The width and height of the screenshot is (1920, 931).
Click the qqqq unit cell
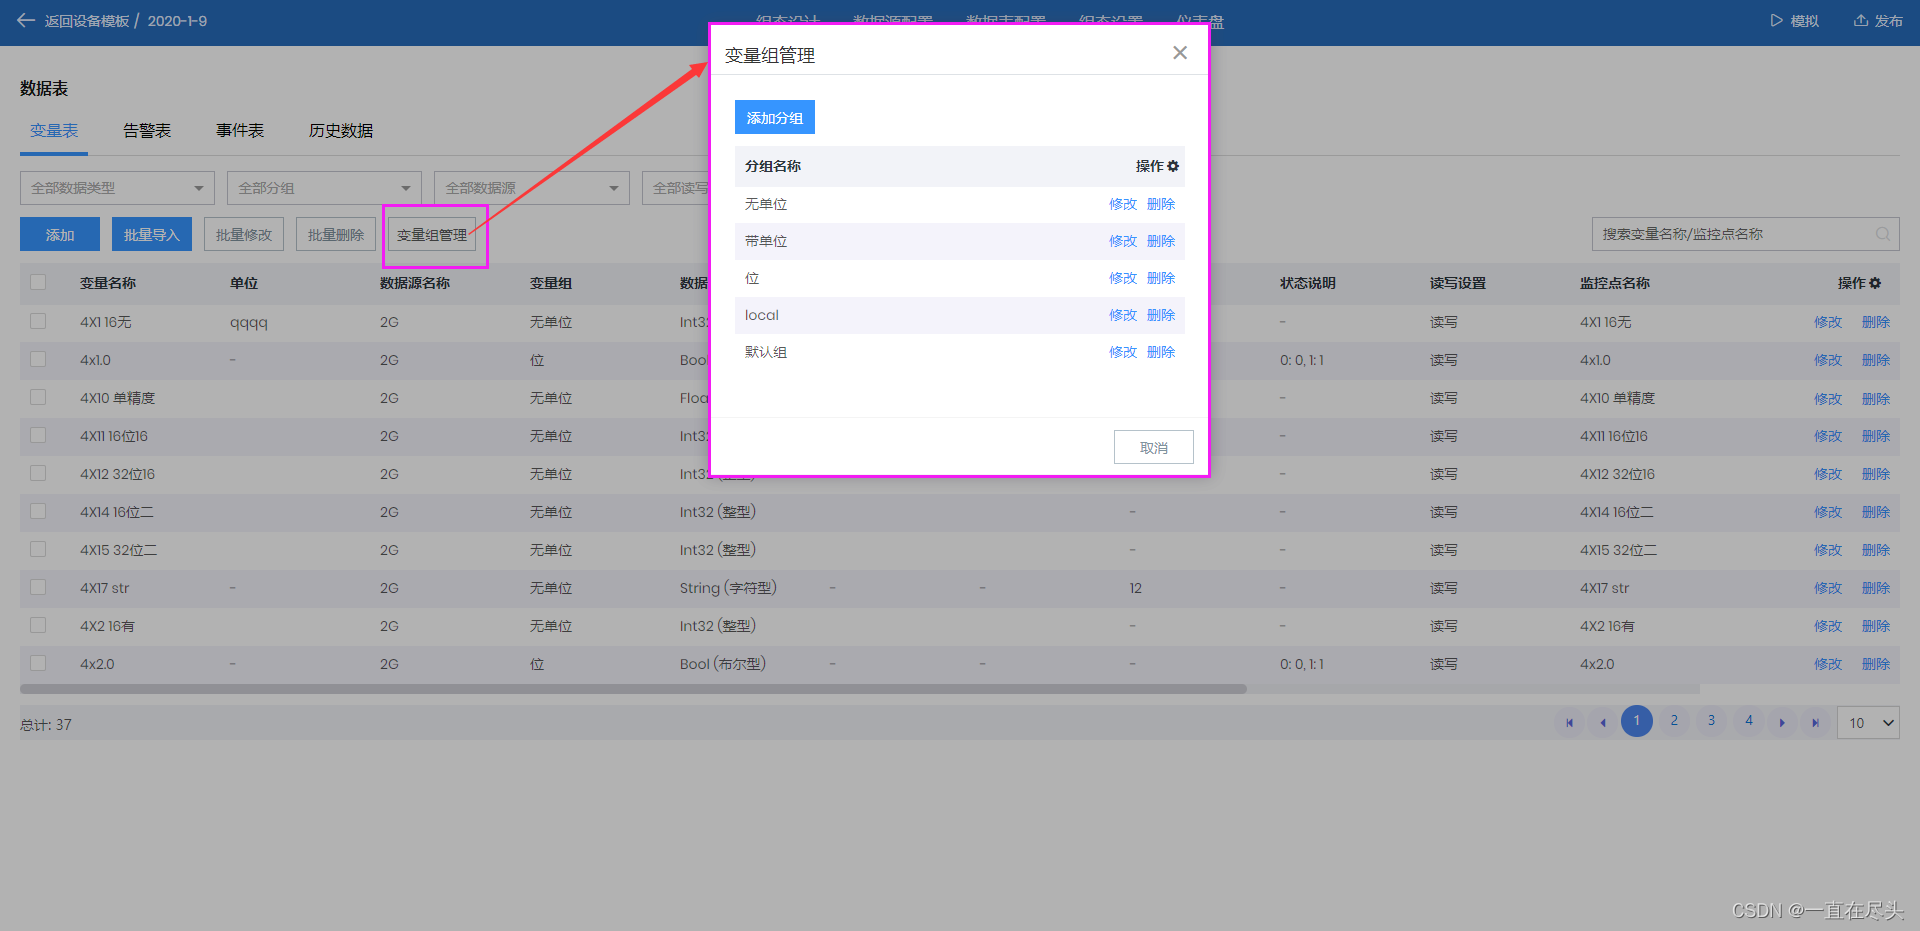click(249, 323)
